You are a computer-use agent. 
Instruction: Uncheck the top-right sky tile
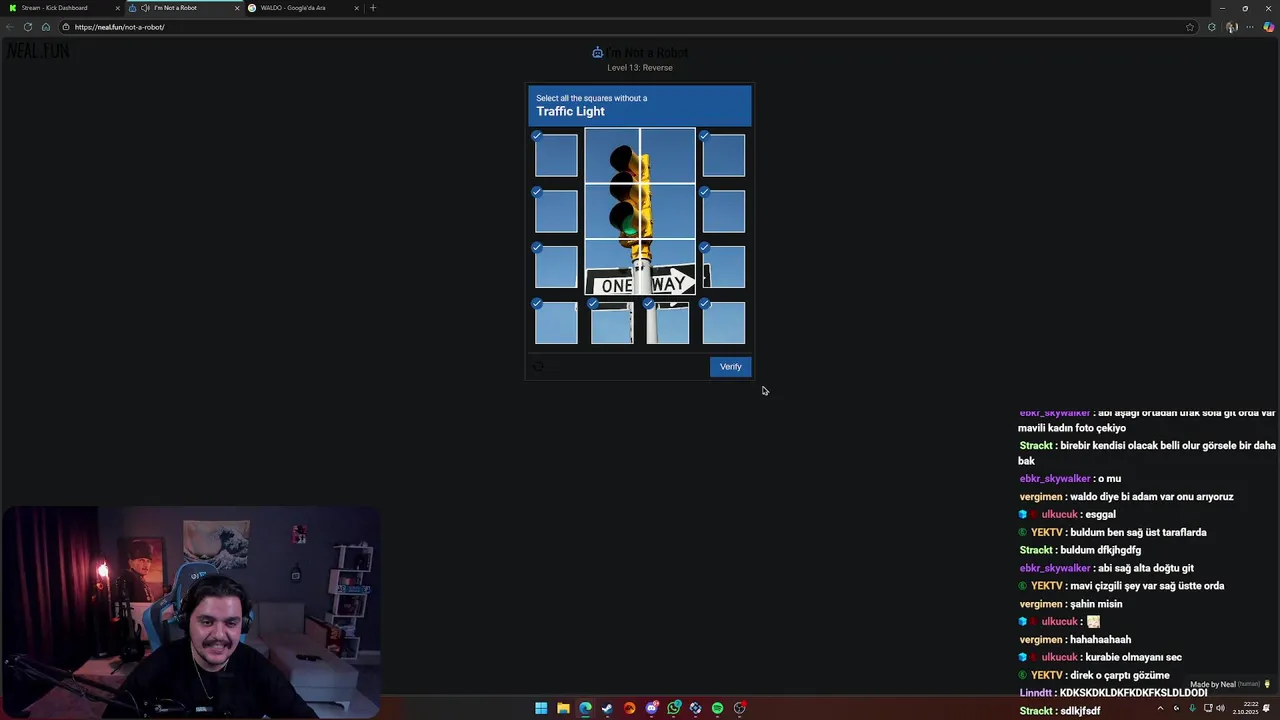coord(723,156)
